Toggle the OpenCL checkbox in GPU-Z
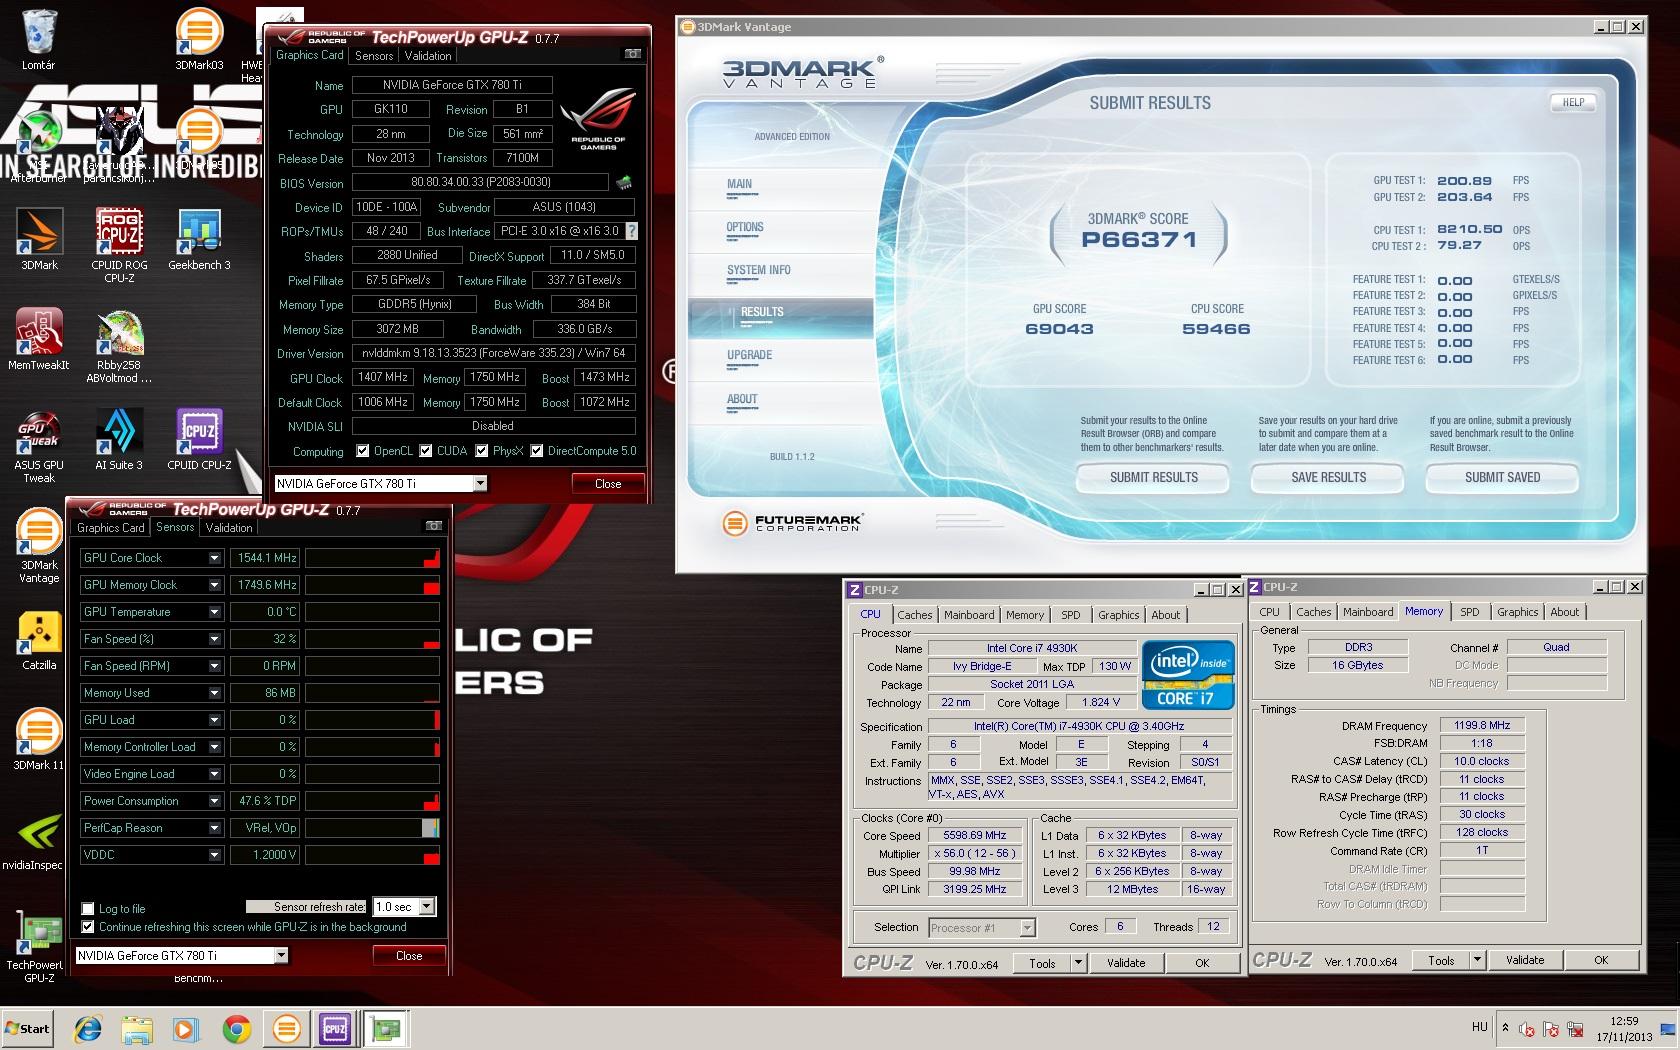 click(363, 451)
